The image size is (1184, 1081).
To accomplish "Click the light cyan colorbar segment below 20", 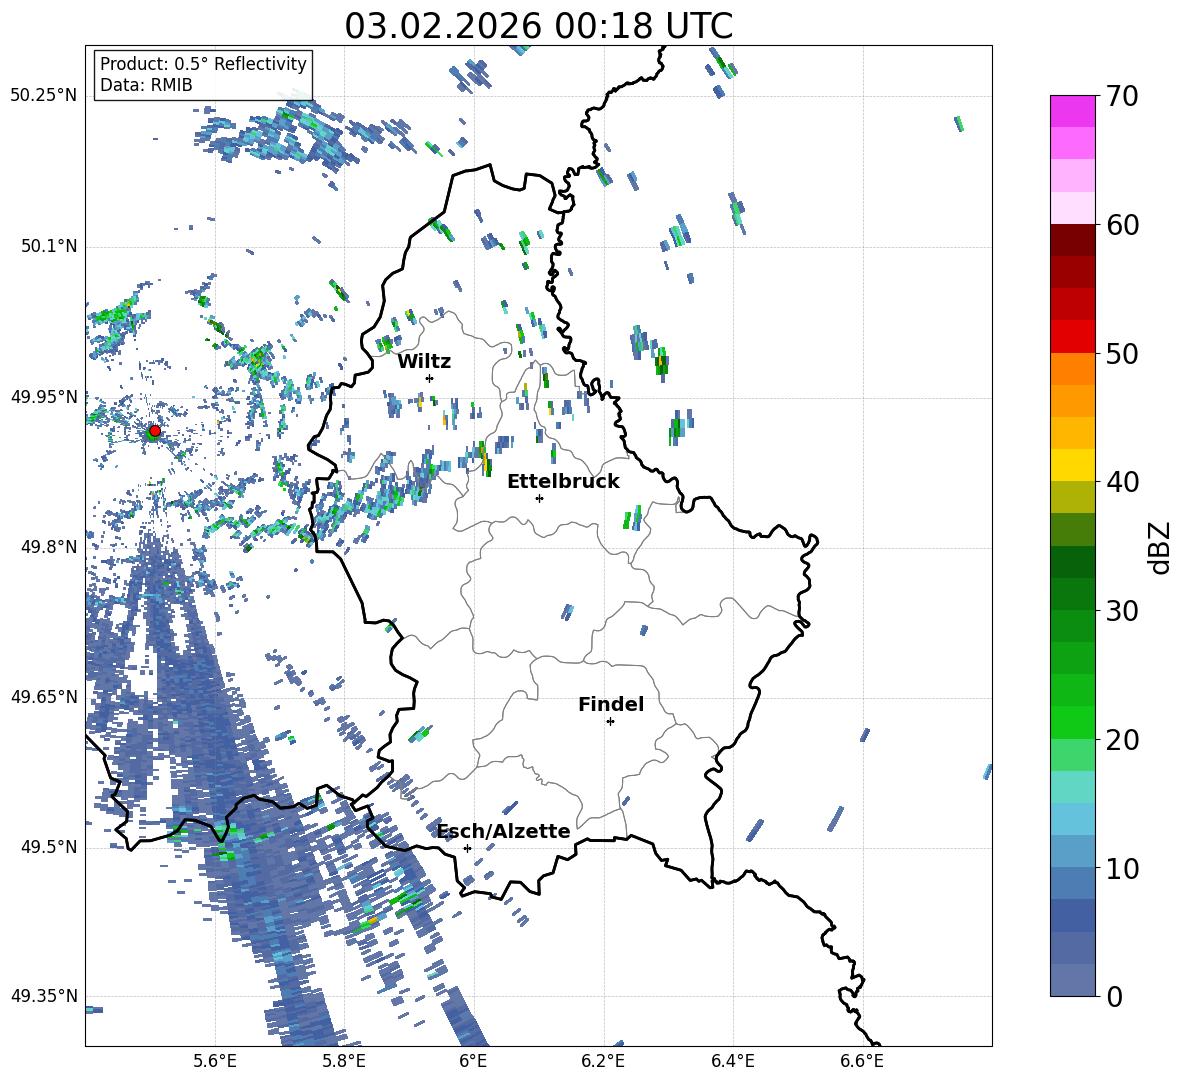I will [1072, 787].
